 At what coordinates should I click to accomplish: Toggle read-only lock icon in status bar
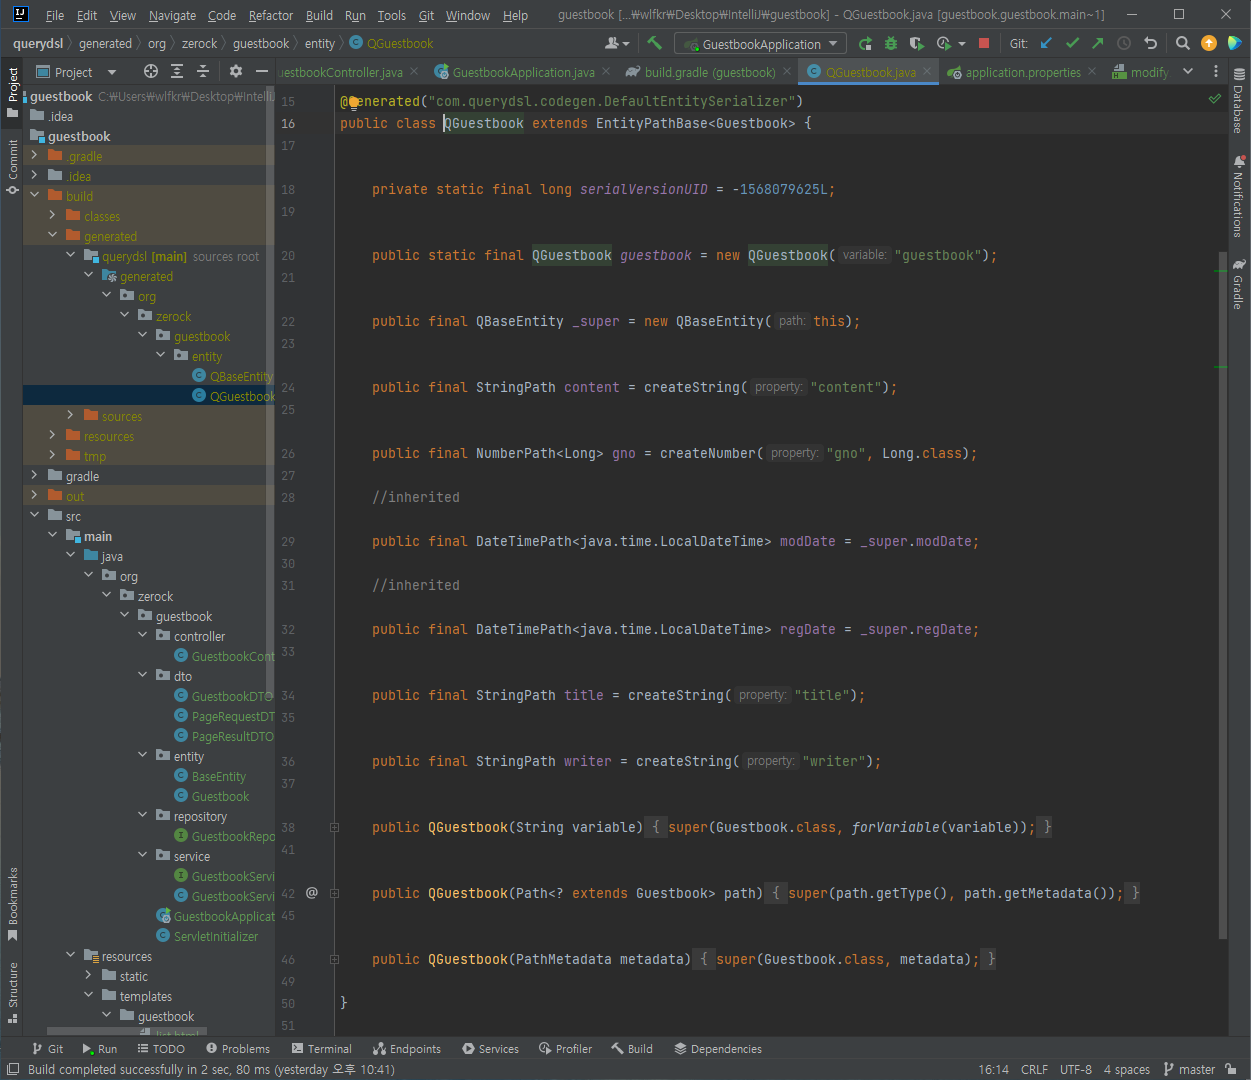tap(1232, 1069)
